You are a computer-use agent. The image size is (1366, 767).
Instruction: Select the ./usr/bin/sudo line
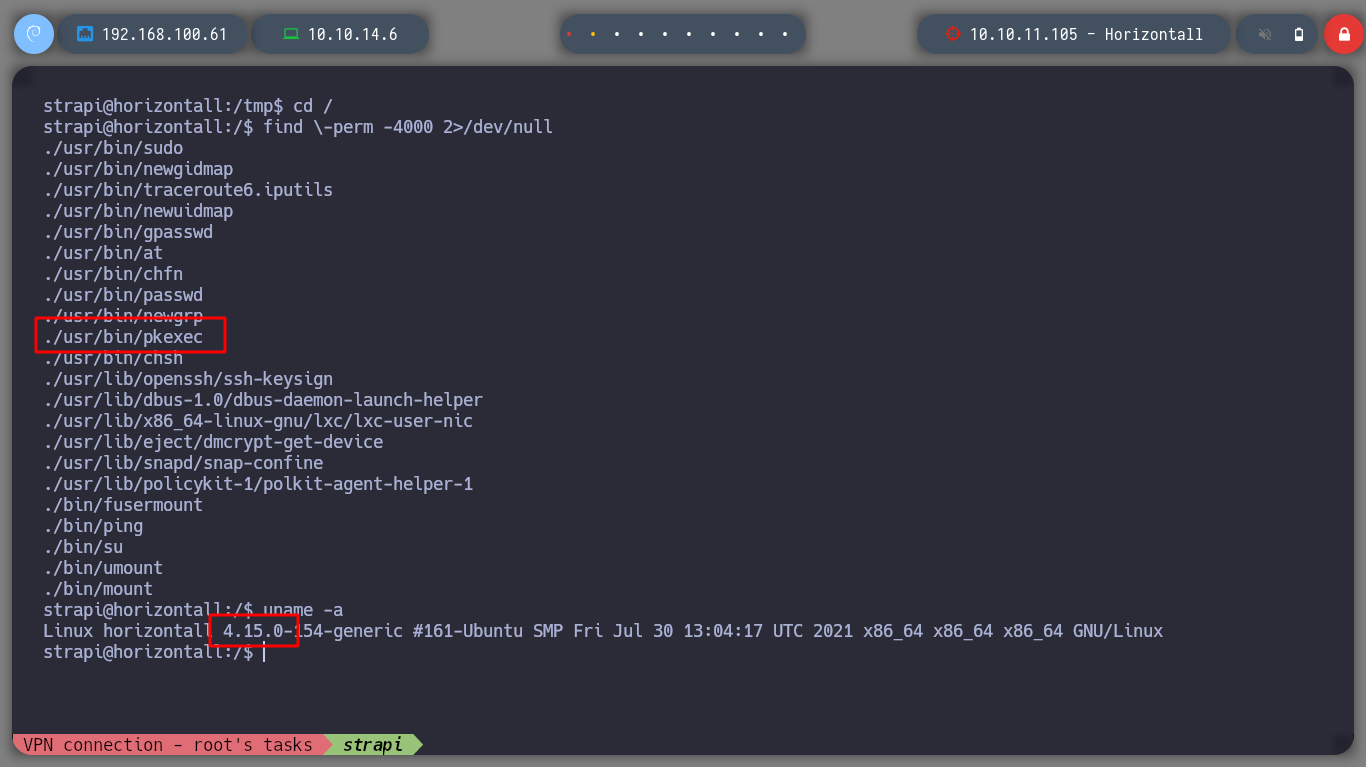(x=113, y=148)
